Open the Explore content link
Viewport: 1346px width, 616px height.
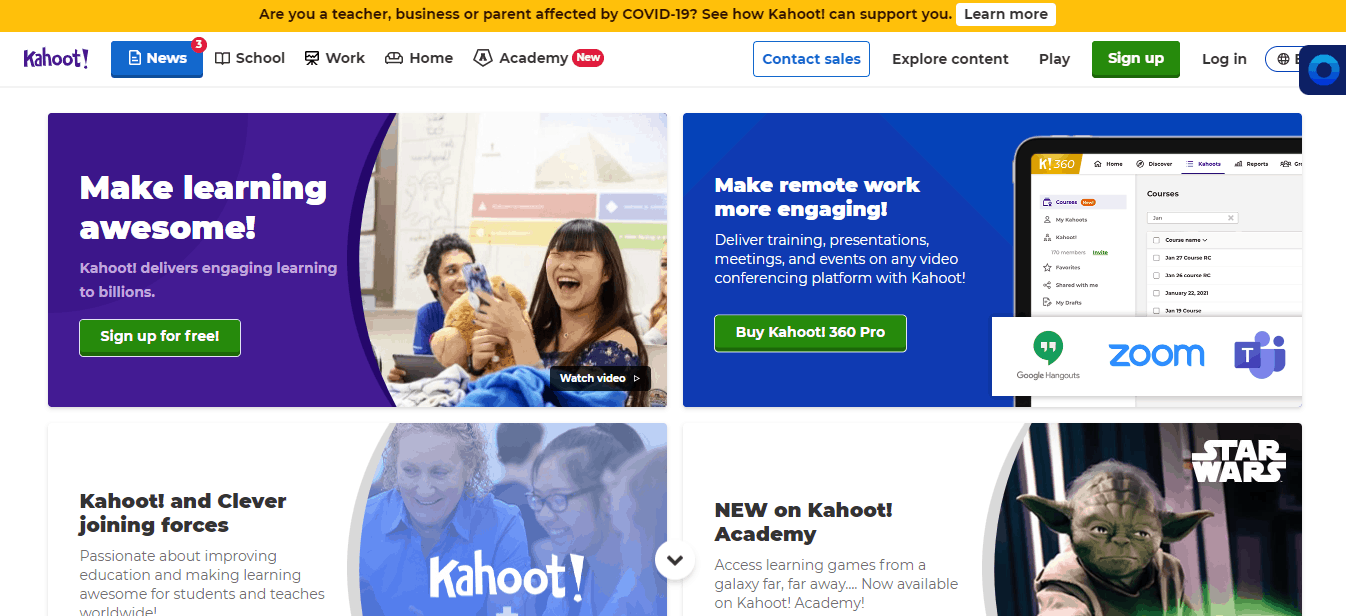click(x=950, y=59)
